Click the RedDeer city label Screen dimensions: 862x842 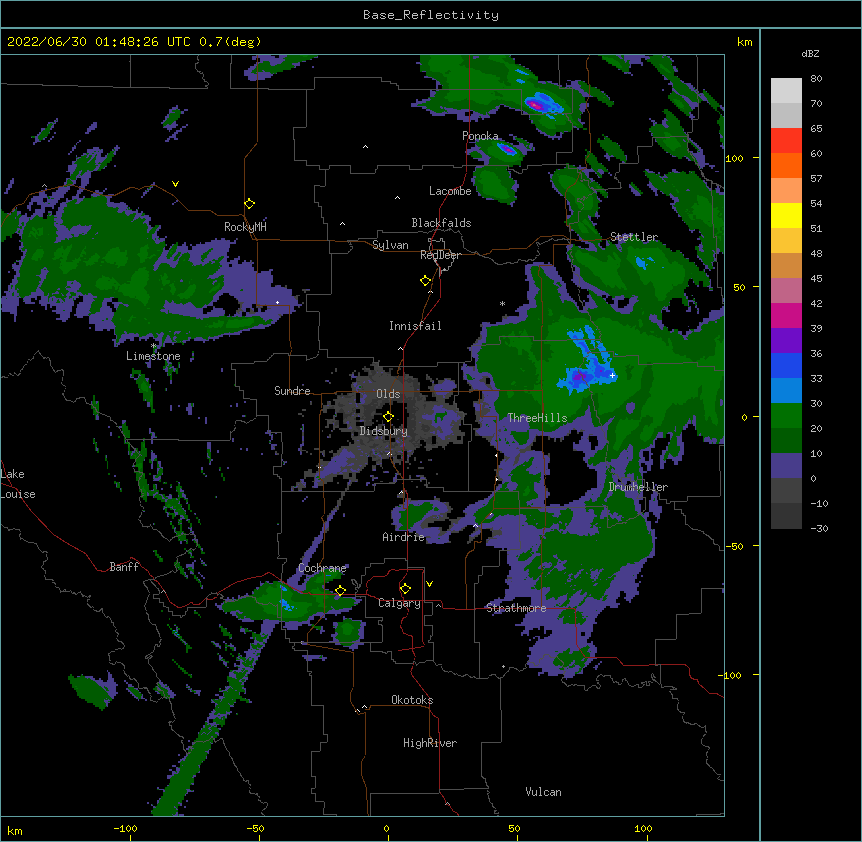coord(440,255)
